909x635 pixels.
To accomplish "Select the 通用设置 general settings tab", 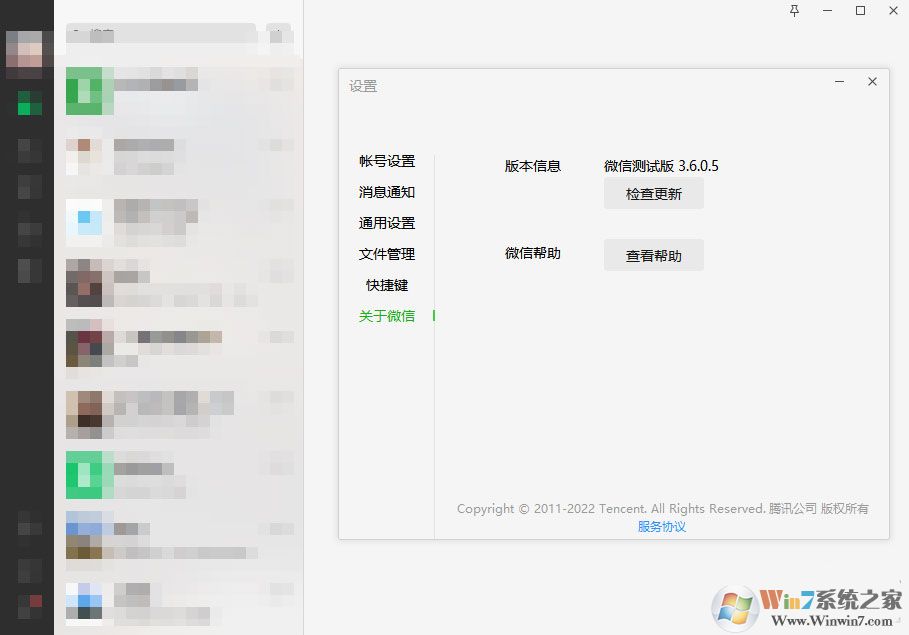I will click(x=387, y=223).
